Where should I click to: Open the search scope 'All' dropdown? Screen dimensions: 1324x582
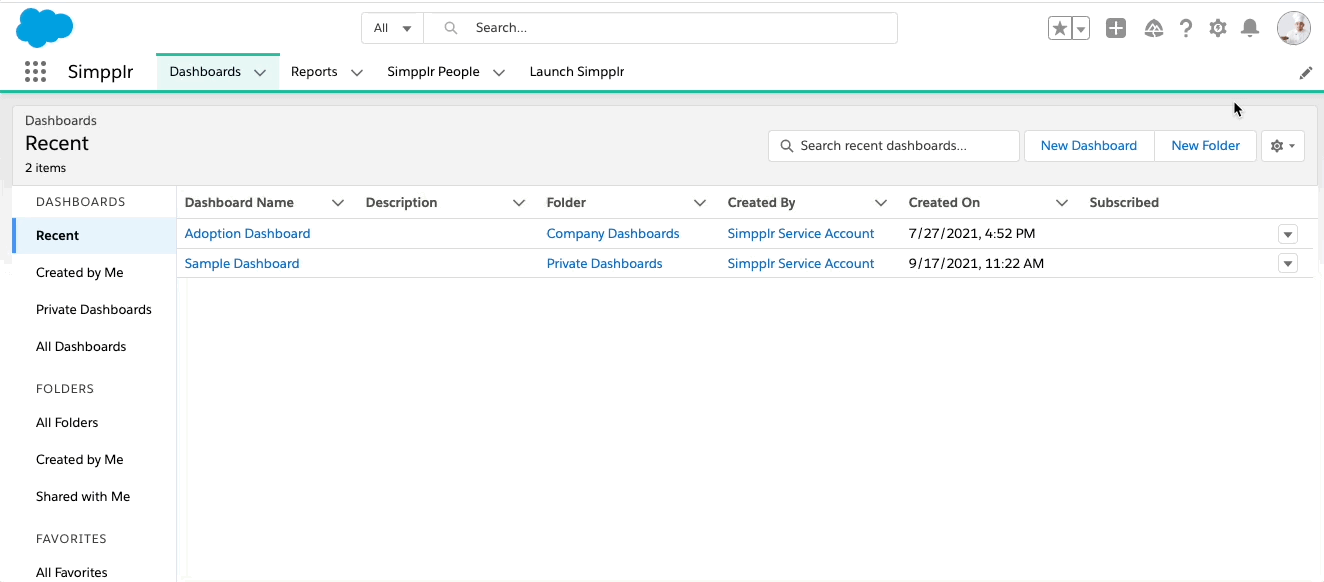coord(392,28)
